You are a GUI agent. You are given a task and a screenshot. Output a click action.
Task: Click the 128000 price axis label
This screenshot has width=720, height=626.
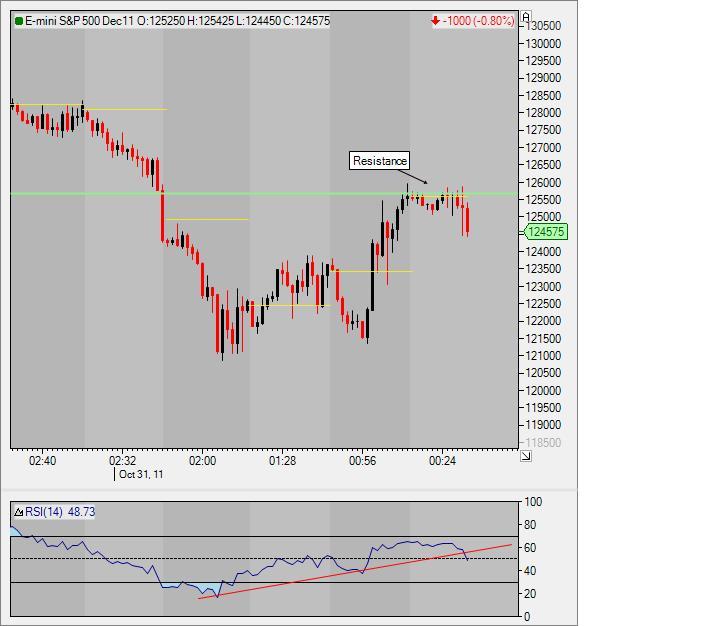(543, 113)
